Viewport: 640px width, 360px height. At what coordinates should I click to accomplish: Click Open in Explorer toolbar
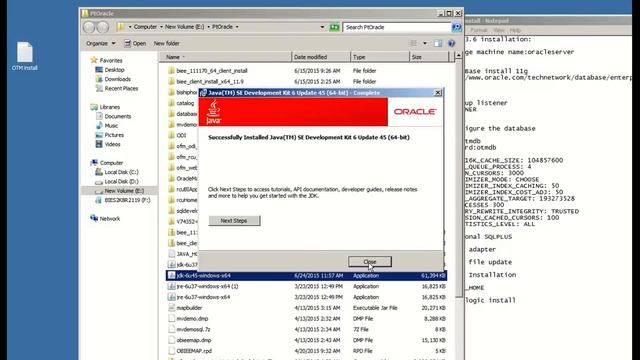135,43
